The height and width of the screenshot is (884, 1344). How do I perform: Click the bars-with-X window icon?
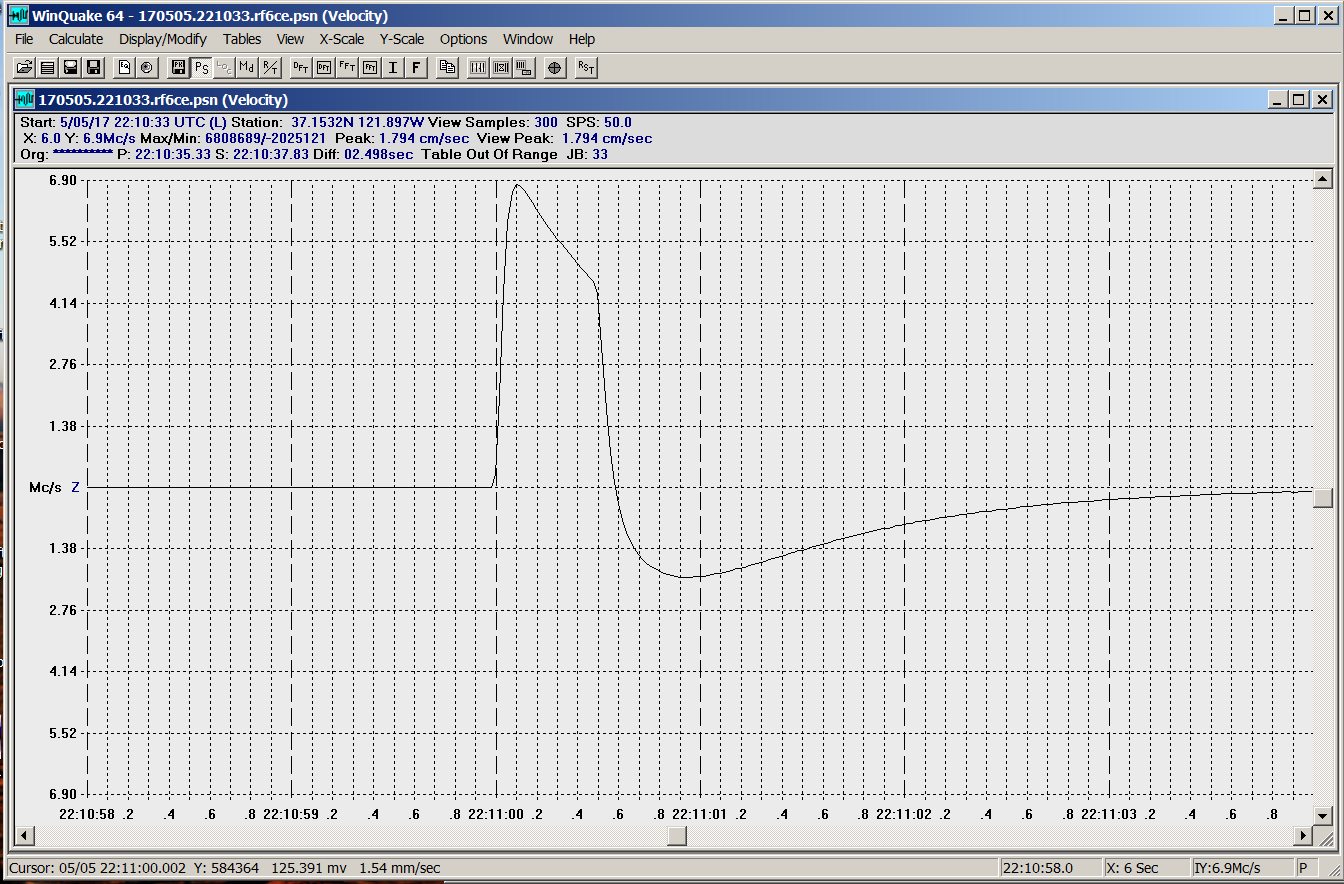[501, 67]
